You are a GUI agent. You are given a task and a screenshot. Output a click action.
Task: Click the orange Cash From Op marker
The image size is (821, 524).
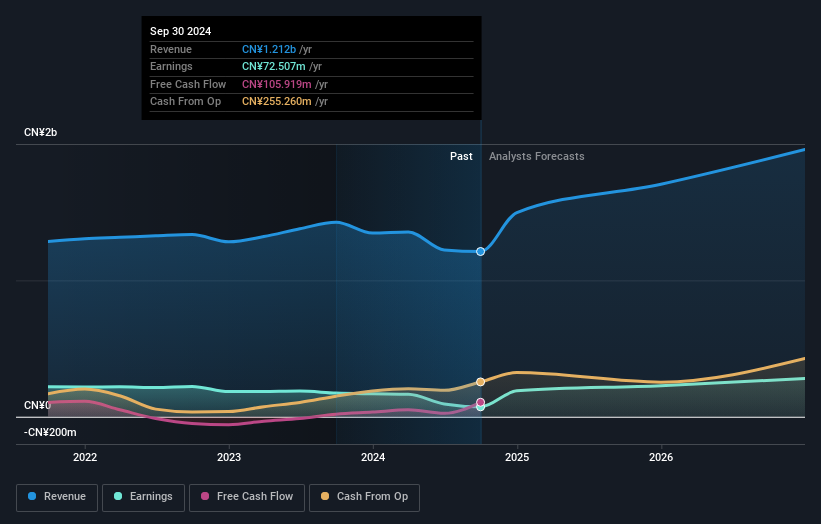pos(481,382)
